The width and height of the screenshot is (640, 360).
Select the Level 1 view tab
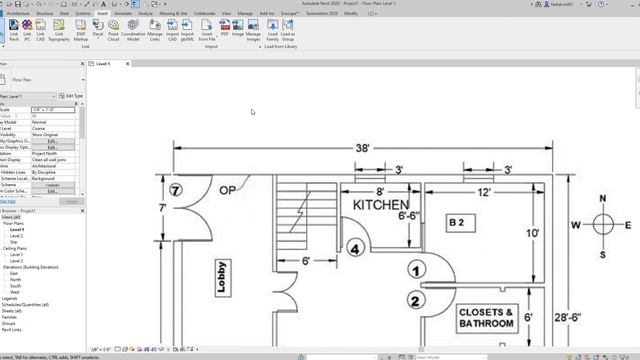[103, 64]
